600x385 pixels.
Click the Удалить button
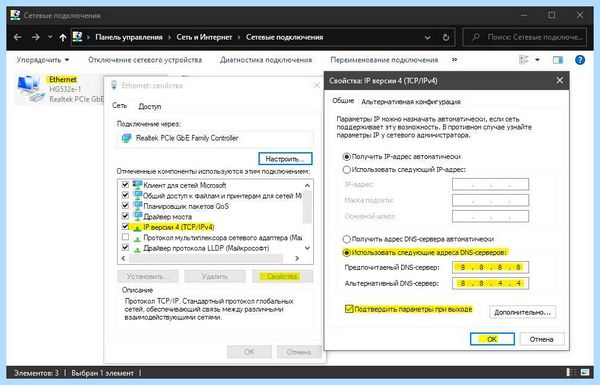215,276
